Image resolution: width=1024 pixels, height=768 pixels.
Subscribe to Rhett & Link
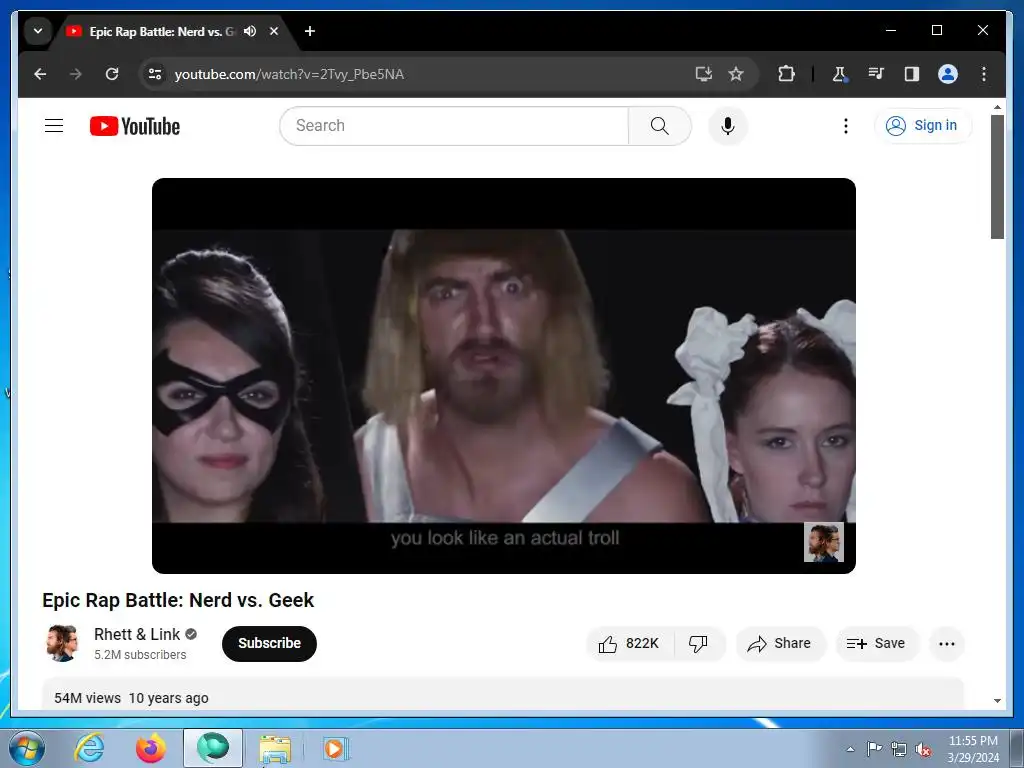pos(269,643)
